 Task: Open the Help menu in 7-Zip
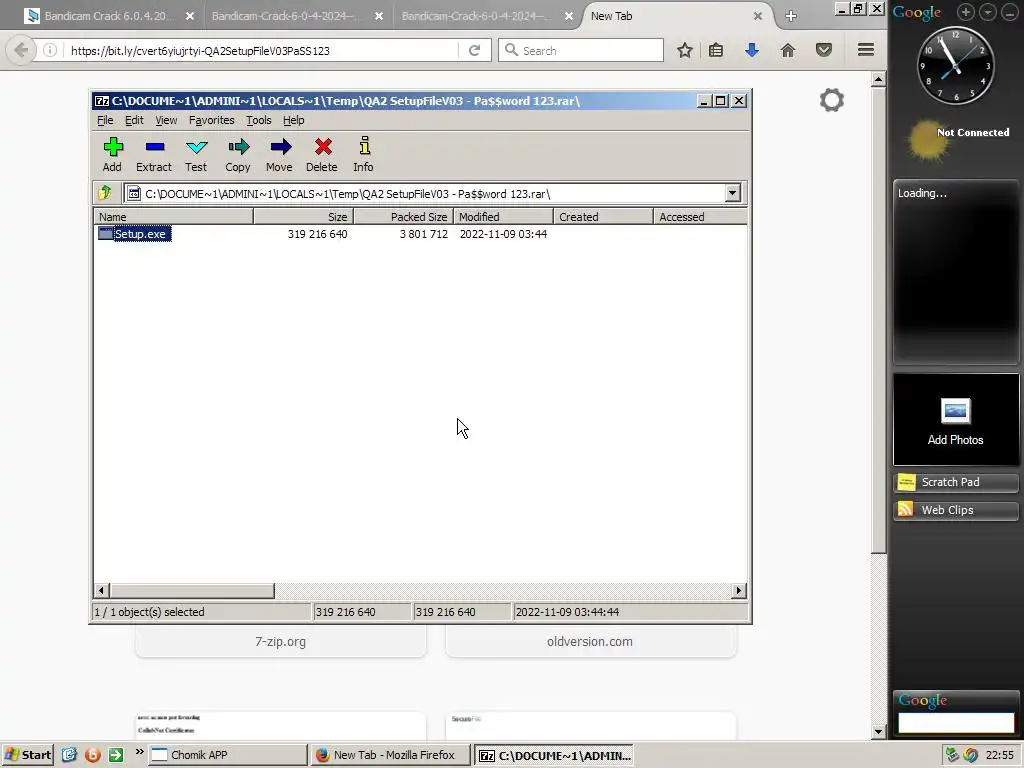tap(293, 120)
